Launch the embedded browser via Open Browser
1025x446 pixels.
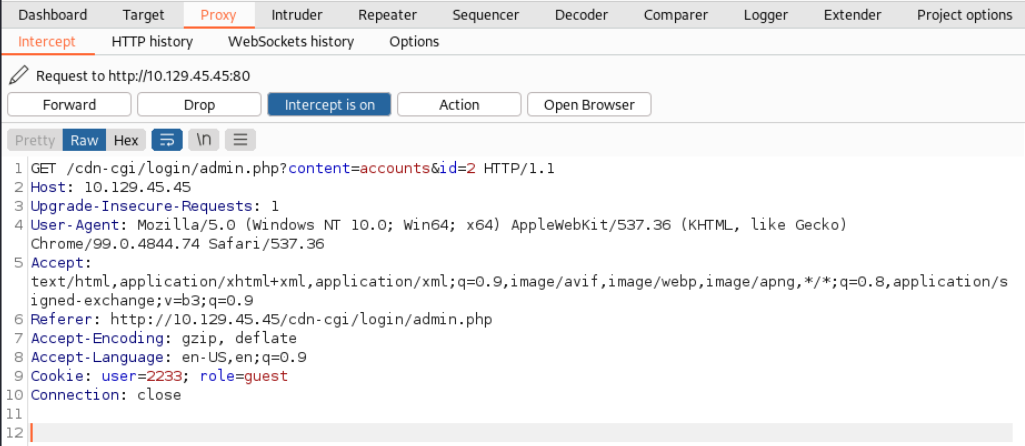pyautogui.click(x=589, y=105)
